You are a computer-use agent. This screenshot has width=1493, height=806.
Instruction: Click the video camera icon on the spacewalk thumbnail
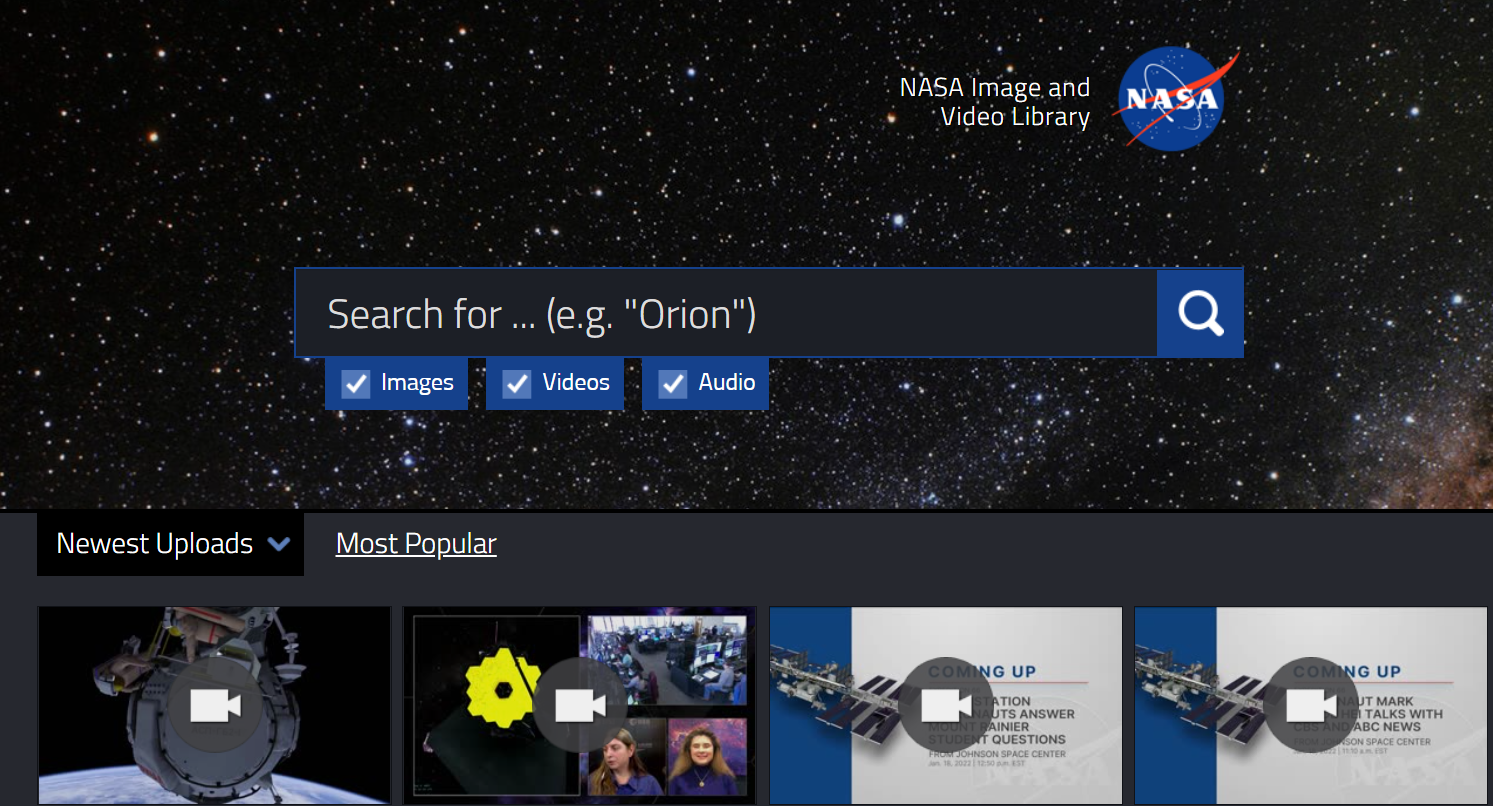216,706
